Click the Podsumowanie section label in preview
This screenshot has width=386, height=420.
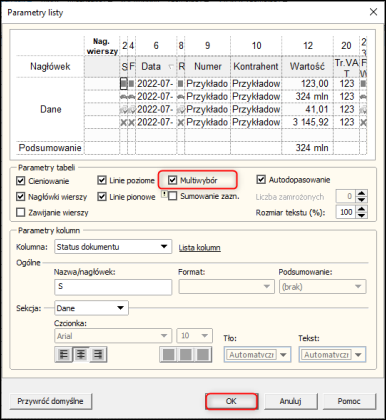coord(50,148)
